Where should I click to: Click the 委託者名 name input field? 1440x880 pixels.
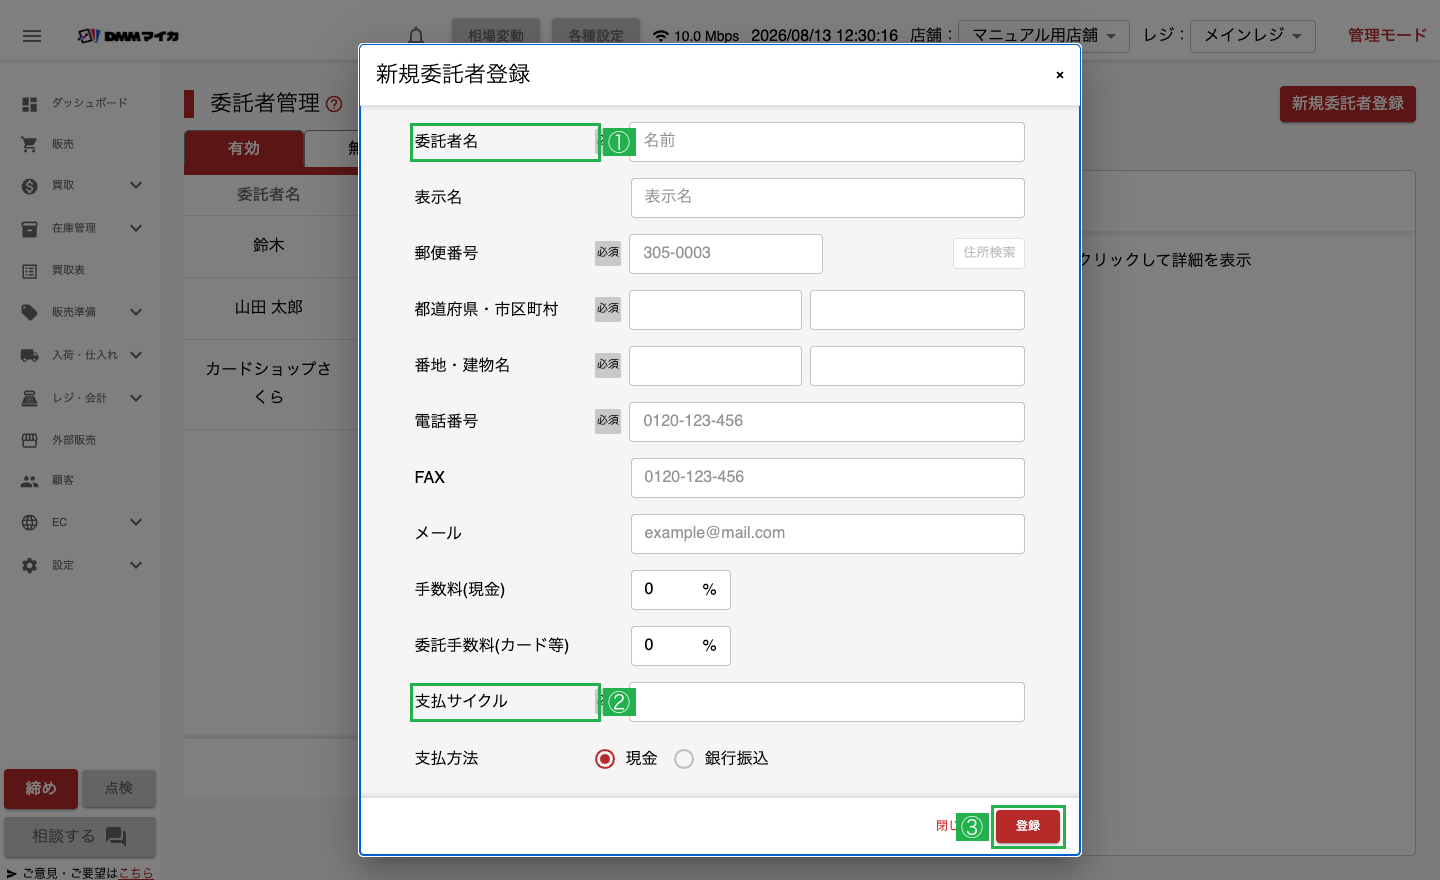[x=827, y=142]
